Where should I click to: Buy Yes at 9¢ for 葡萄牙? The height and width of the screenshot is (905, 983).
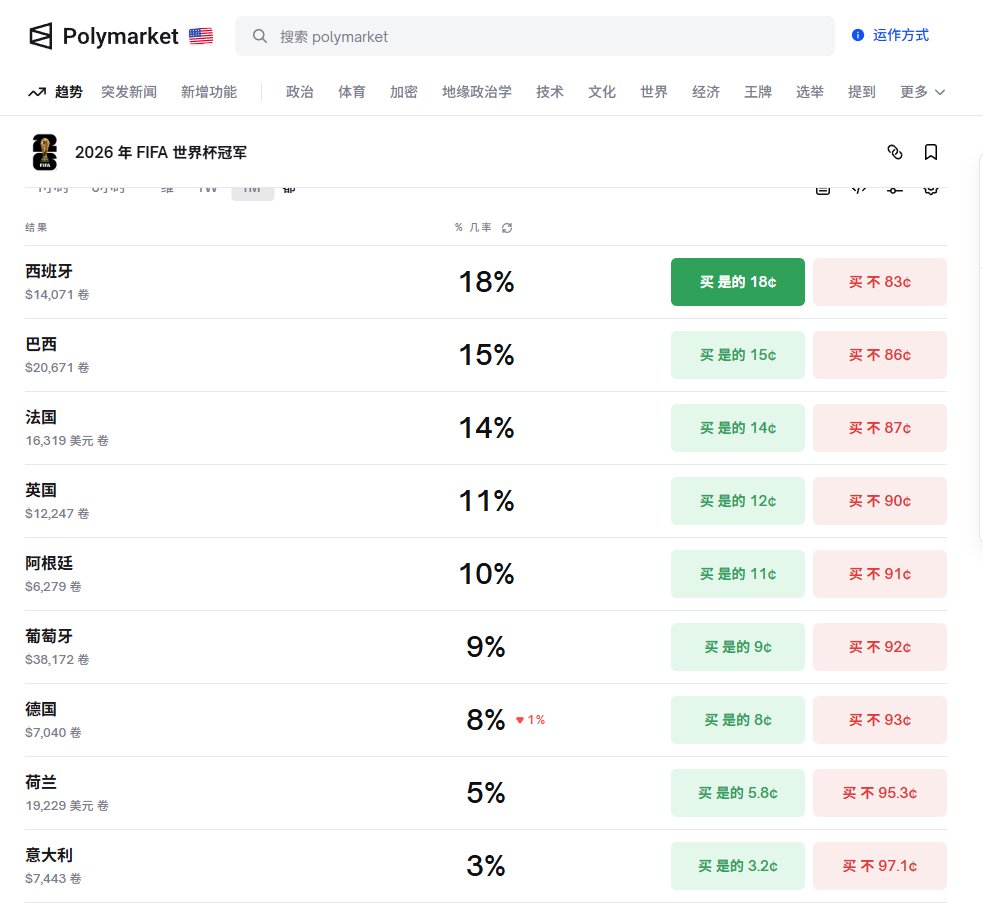coord(738,647)
